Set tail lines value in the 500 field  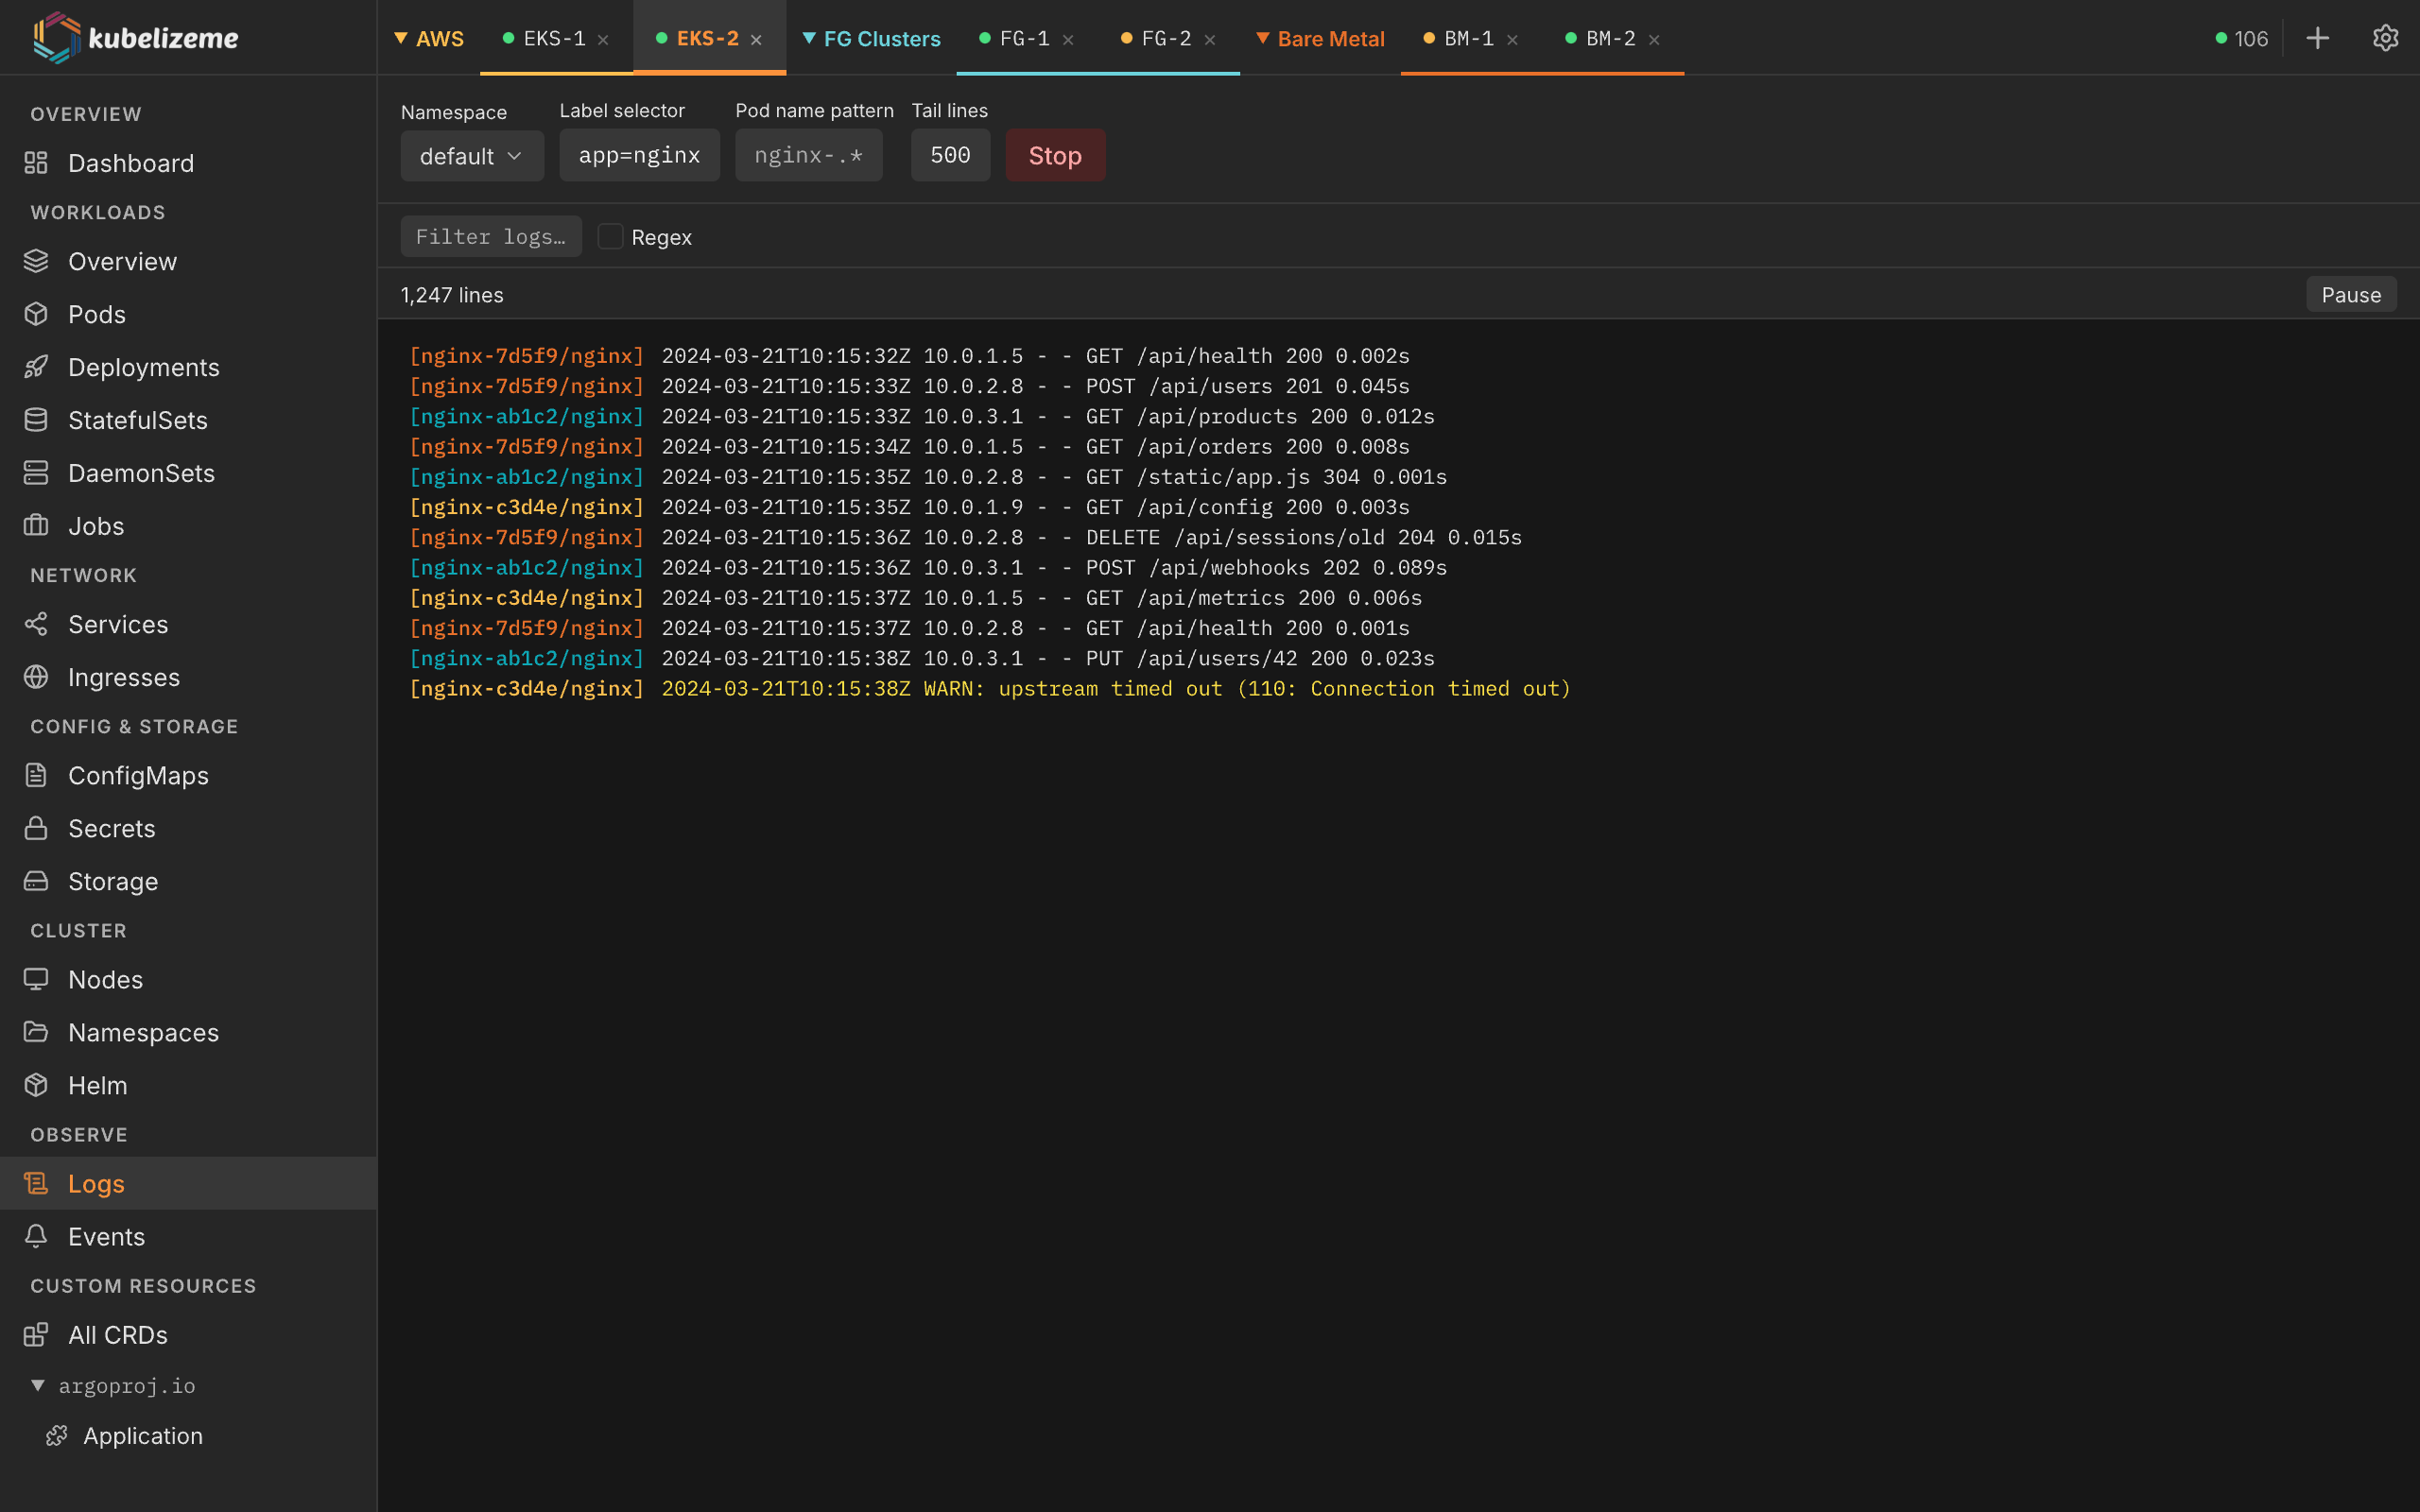coord(949,155)
